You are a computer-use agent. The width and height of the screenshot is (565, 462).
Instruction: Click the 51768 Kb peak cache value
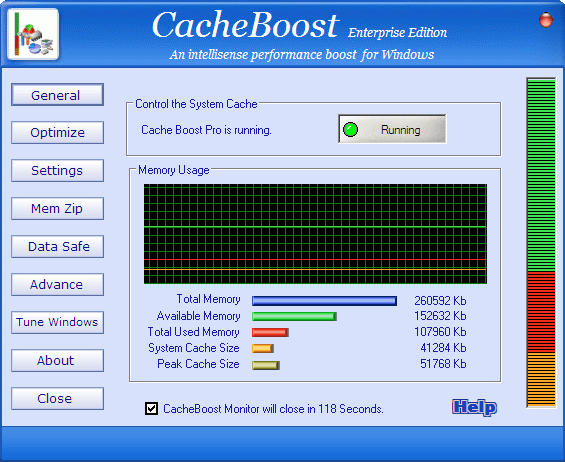443,364
